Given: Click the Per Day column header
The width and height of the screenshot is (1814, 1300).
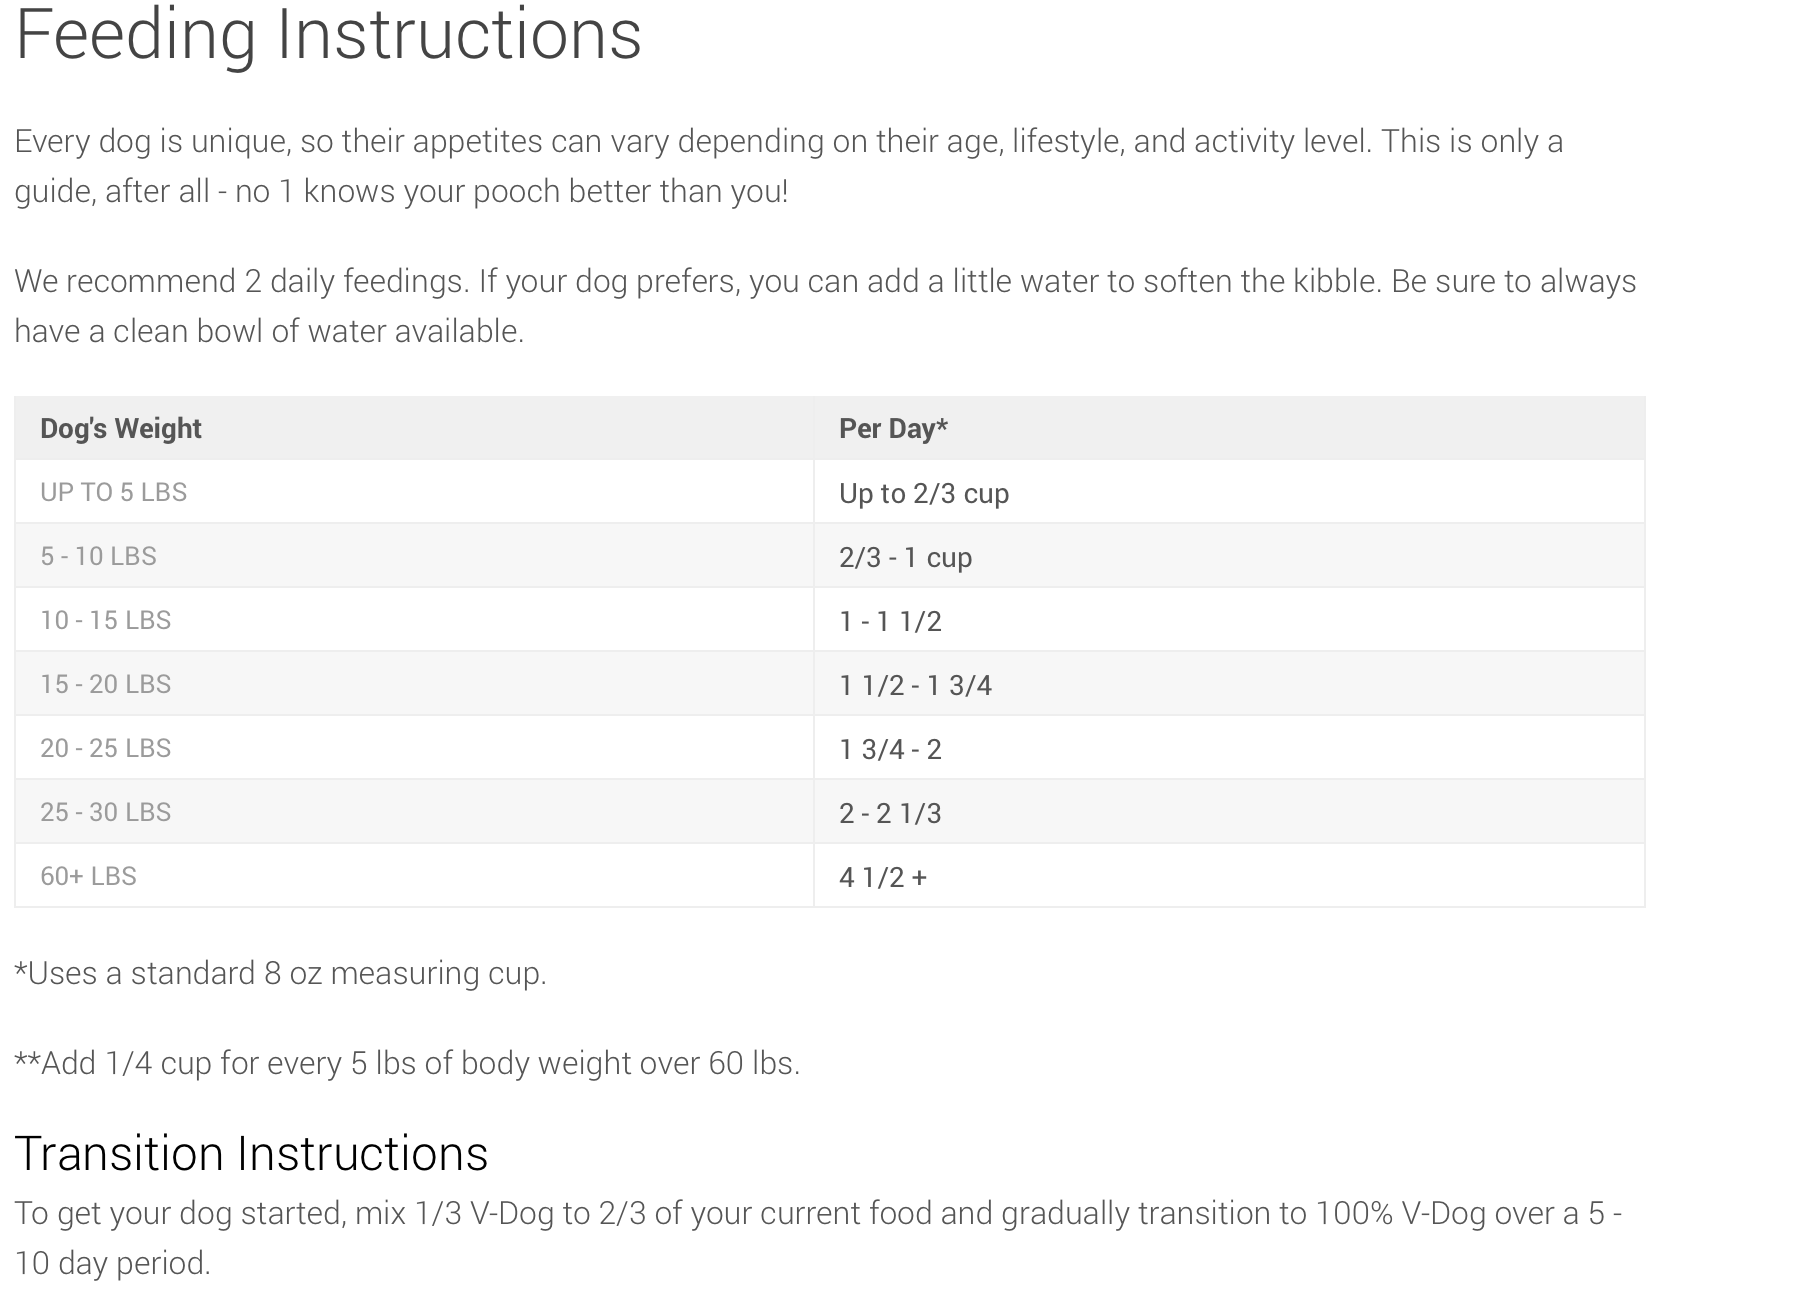Looking at the screenshot, I should point(893,428).
